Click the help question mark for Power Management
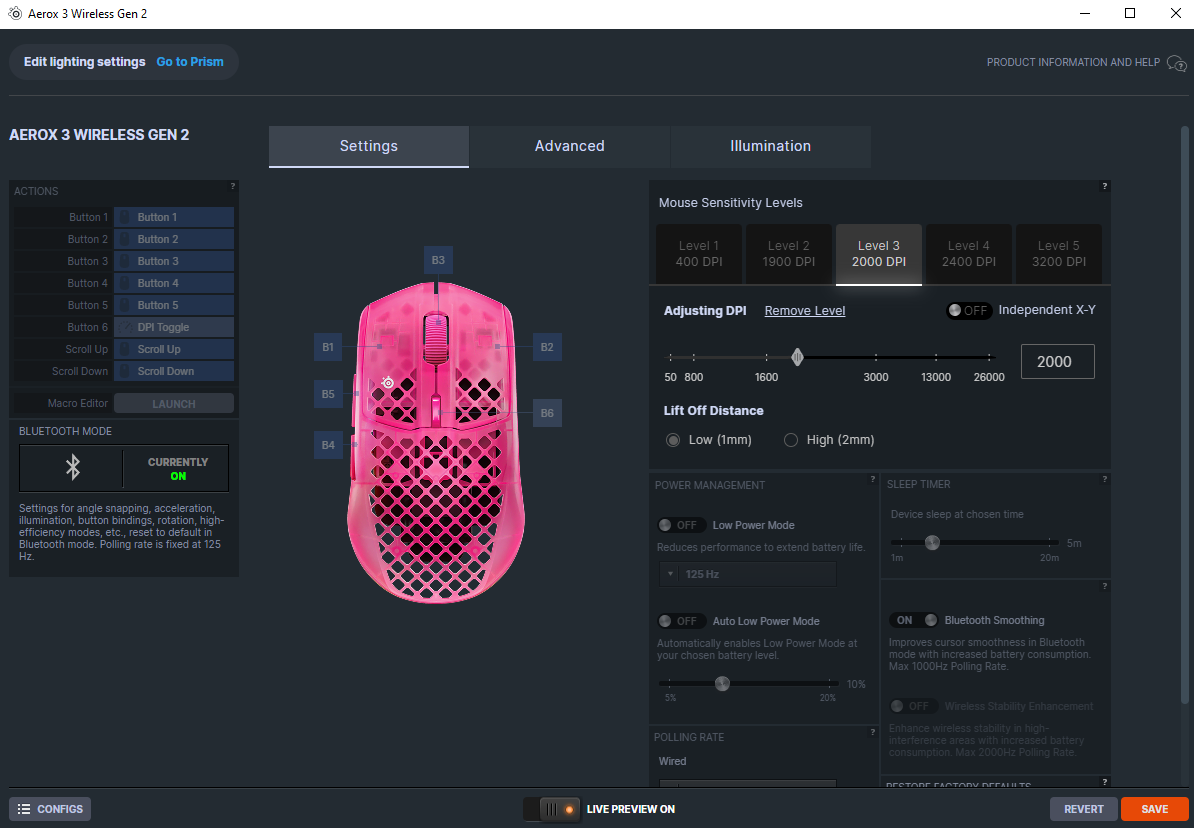Viewport: 1194px width, 828px height. click(x=873, y=479)
